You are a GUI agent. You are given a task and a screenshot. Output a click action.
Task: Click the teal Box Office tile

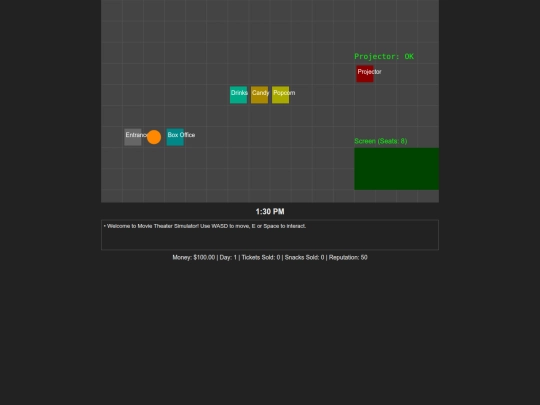[175, 137]
